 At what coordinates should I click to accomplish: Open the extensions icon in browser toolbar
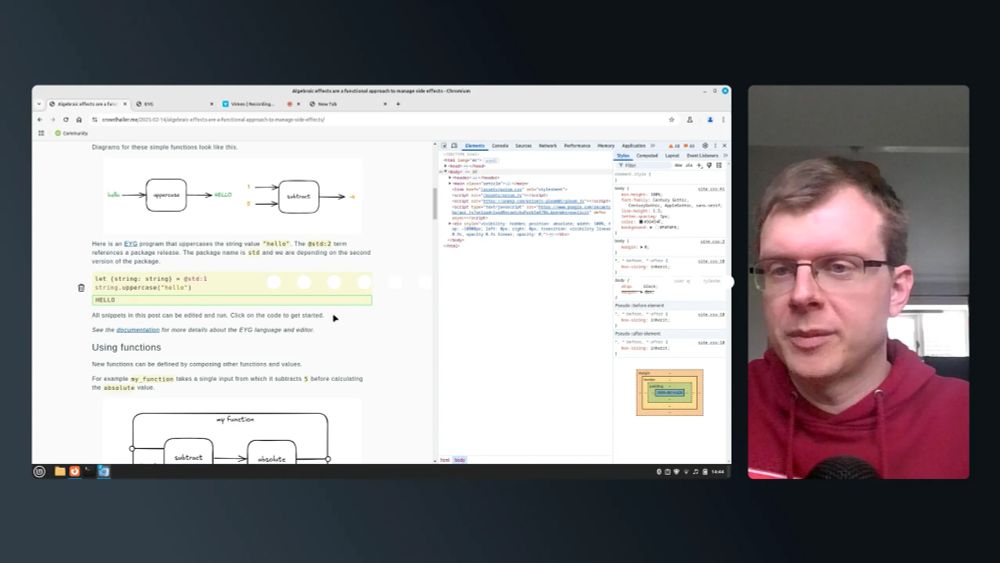[x=690, y=120]
